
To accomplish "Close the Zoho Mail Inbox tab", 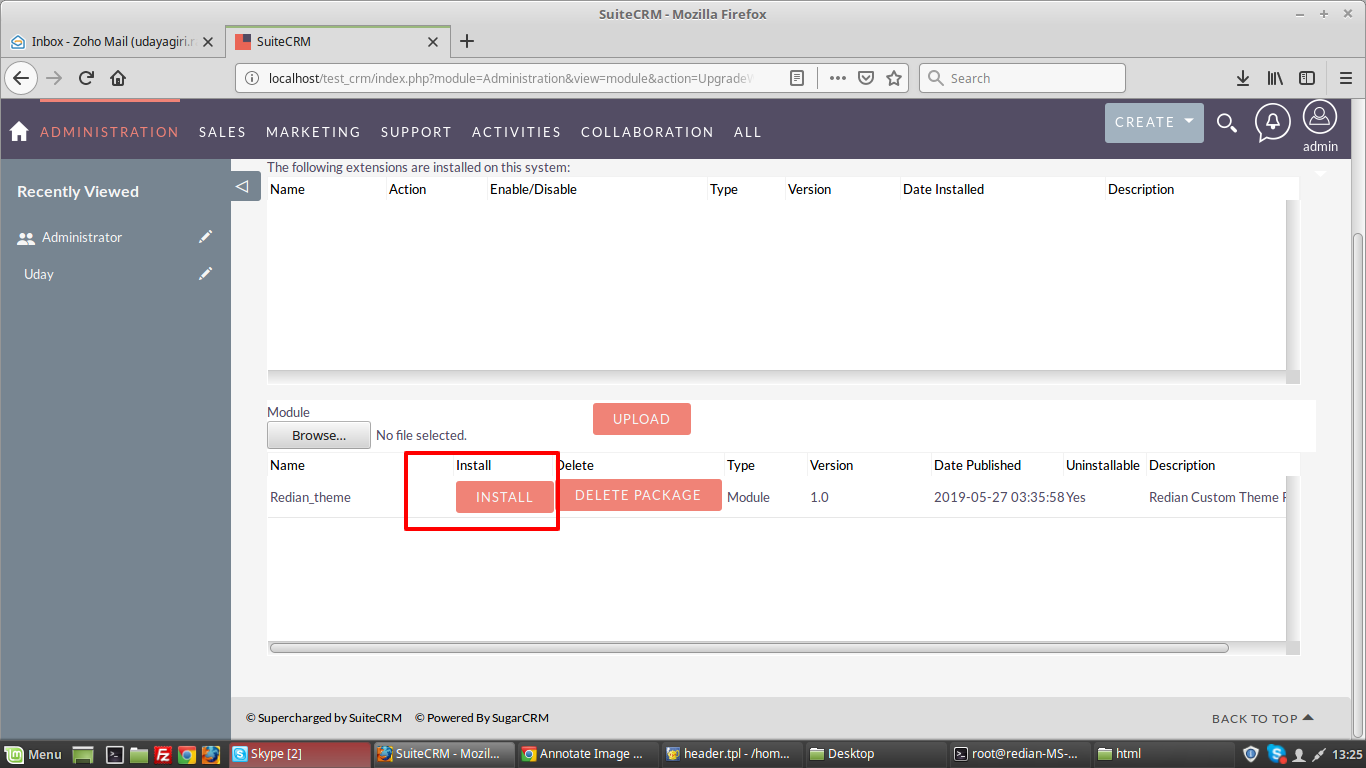I will pos(208,42).
